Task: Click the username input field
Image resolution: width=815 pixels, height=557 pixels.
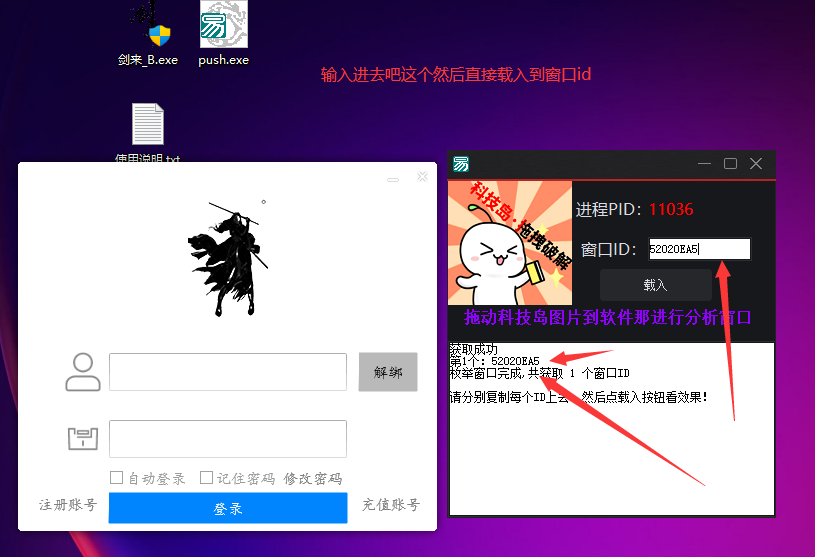Action: (227, 372)
